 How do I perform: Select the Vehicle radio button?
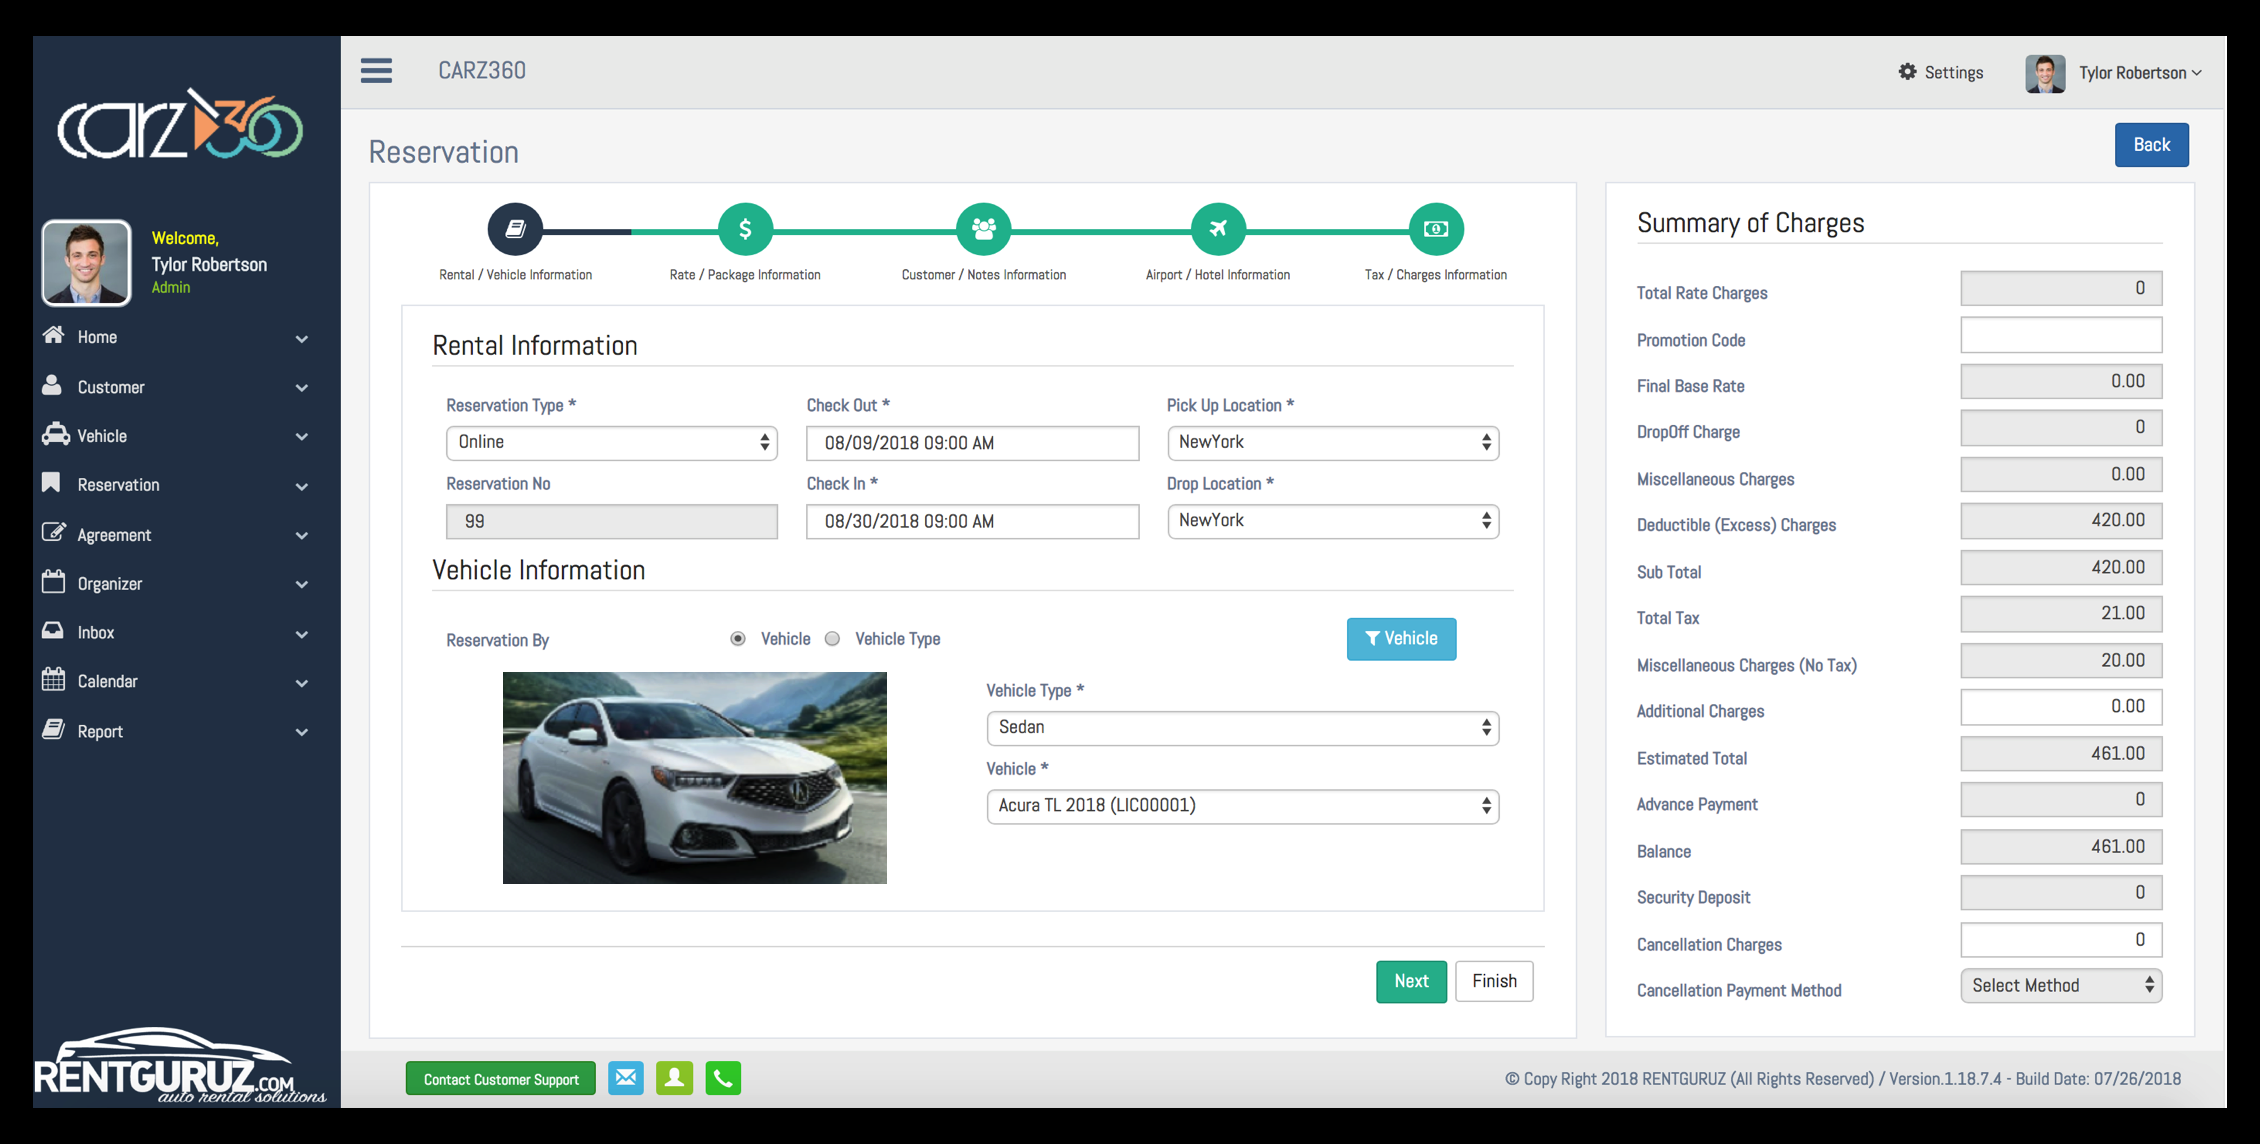point(738,639)
